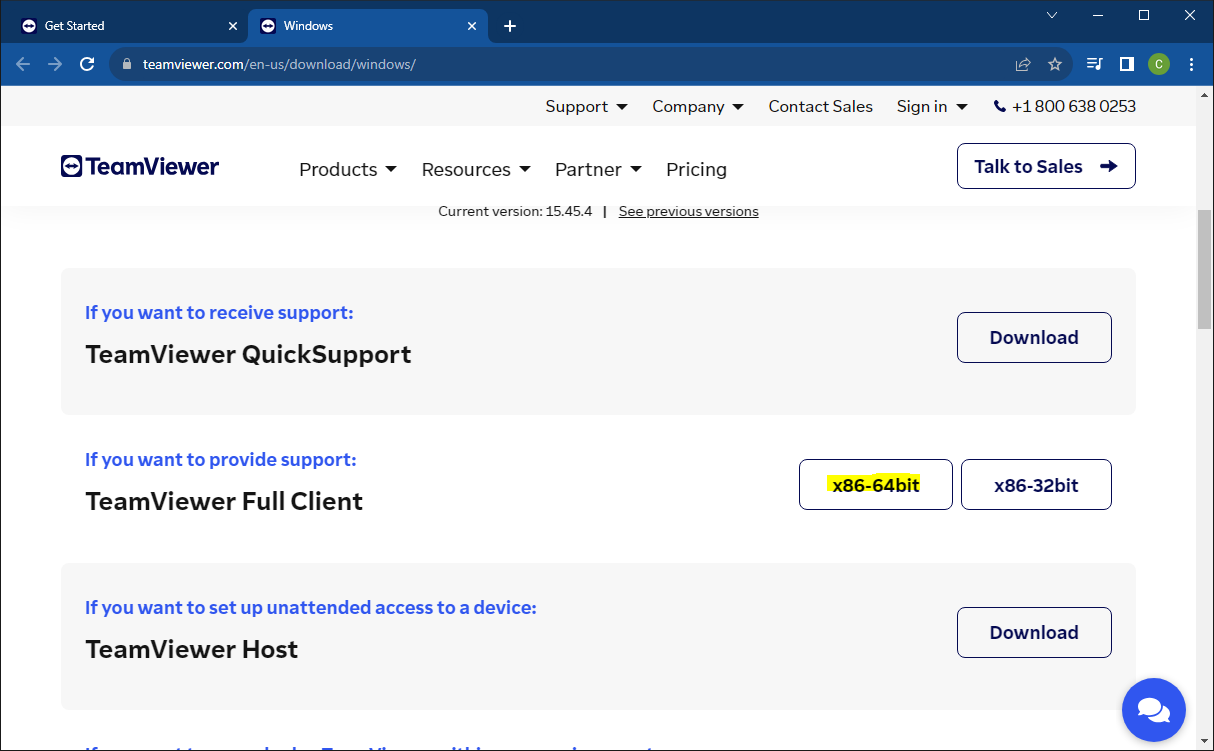The height and width of the screenshot is (751, 1214).
Task: Open the live chat bubble
Action: (x=1153, y=709)
